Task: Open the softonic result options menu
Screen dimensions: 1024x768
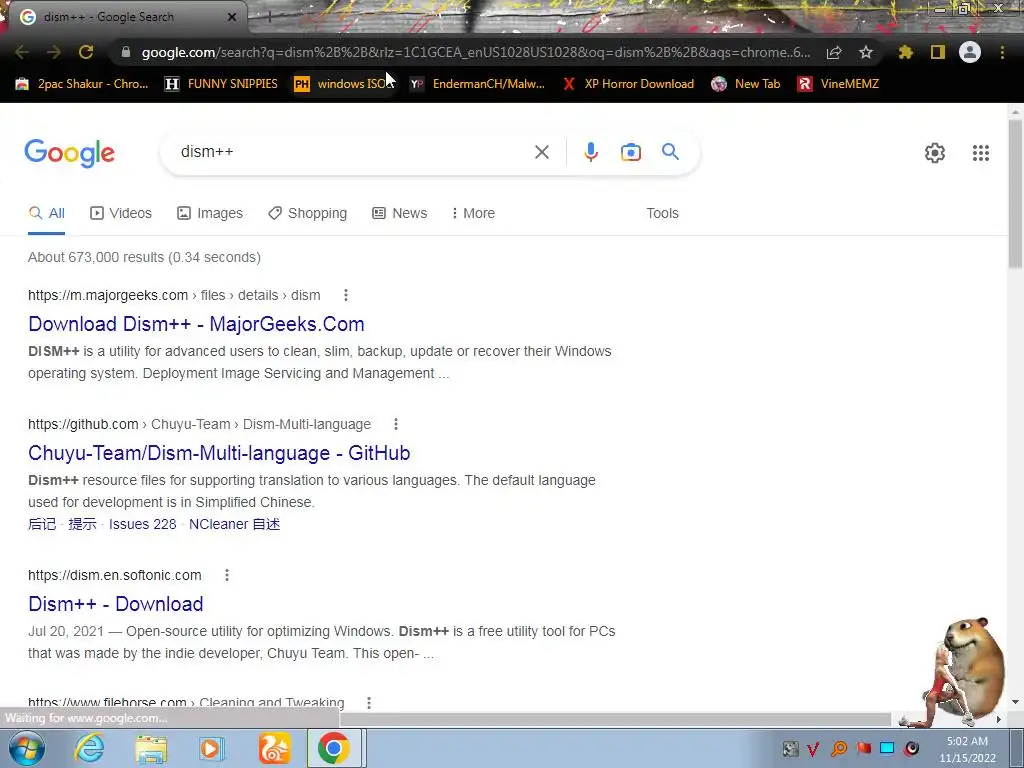Action: (227, 575)
